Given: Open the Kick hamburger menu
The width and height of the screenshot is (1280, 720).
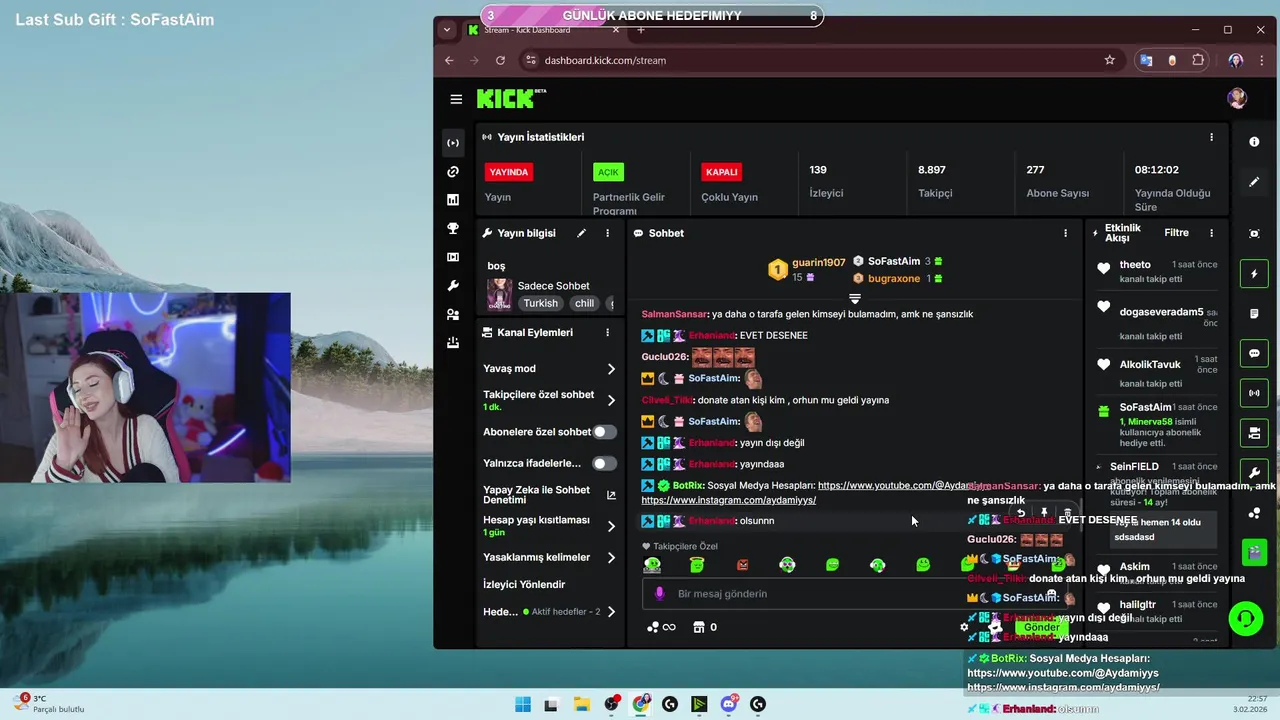Looking at the screenshot, I should point(456,99).
